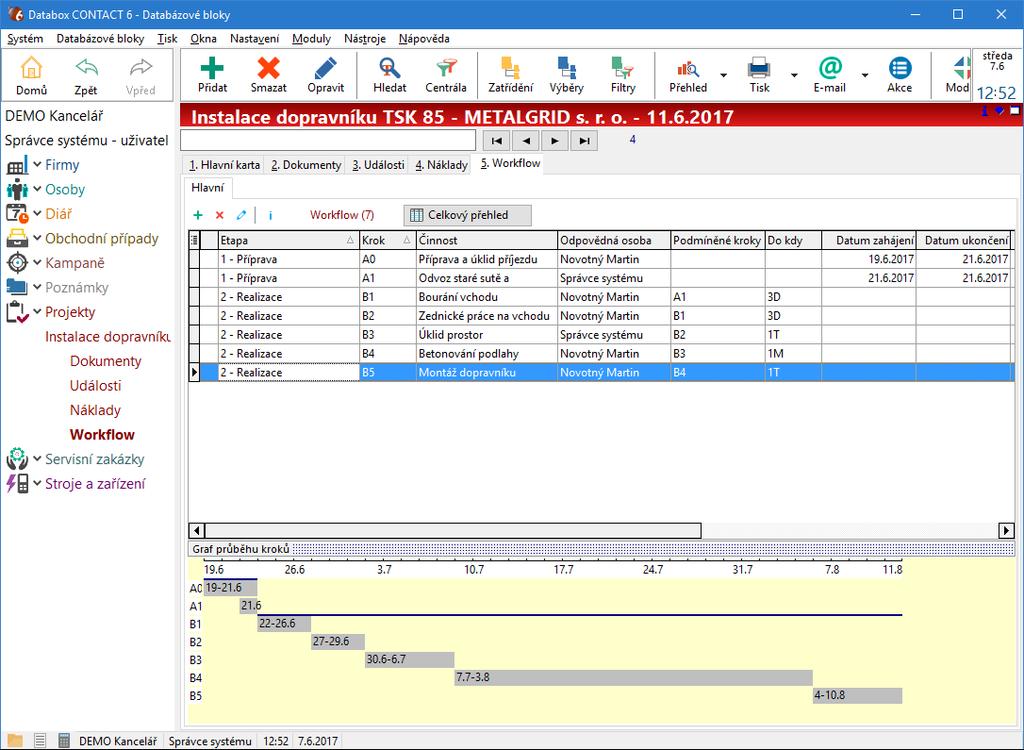The image size is (1024, 750).
Task: Click the calculator icon in status bar
Action: (x=63, y=741)
